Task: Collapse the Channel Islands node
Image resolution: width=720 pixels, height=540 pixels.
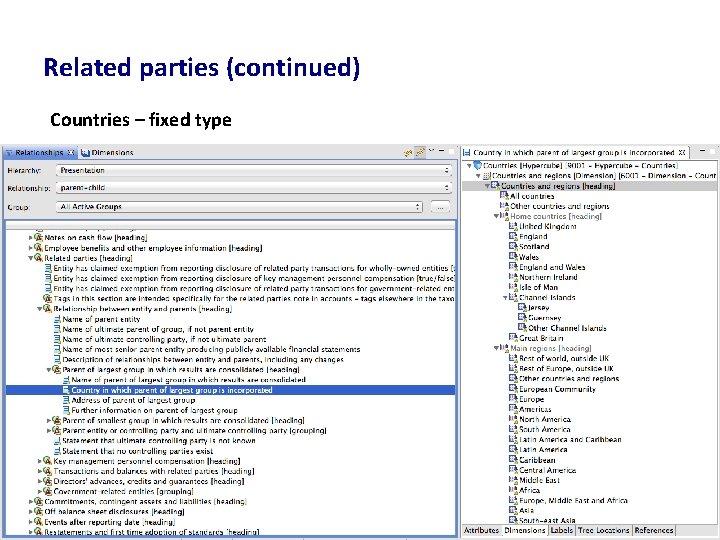Action: (505, 298)
